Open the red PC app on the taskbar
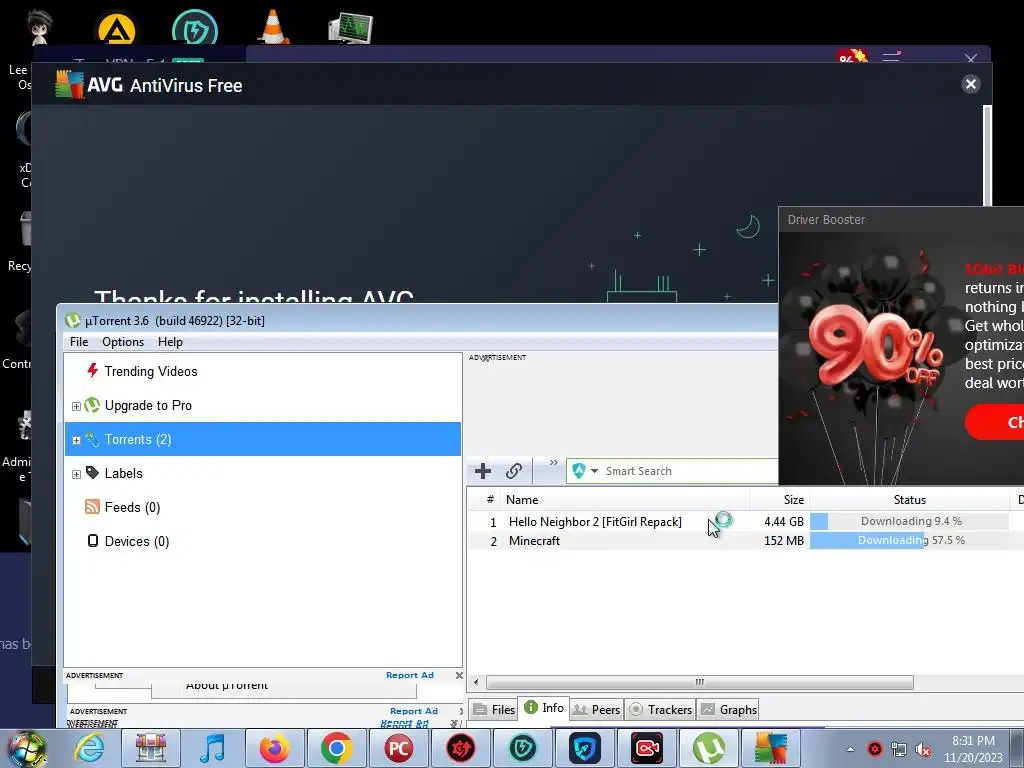 point(398,748)
